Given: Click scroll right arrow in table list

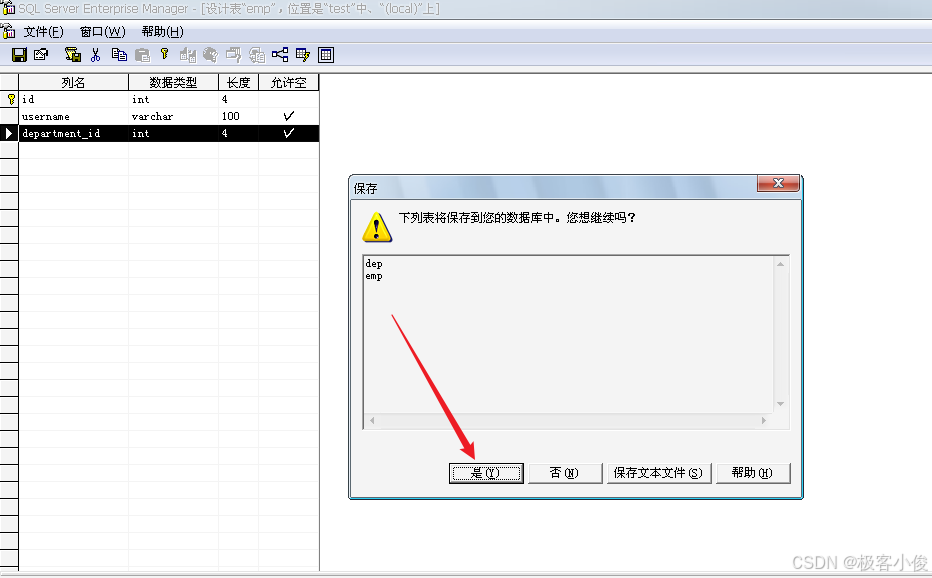Looking at the screenshot, I should [764, 420].
